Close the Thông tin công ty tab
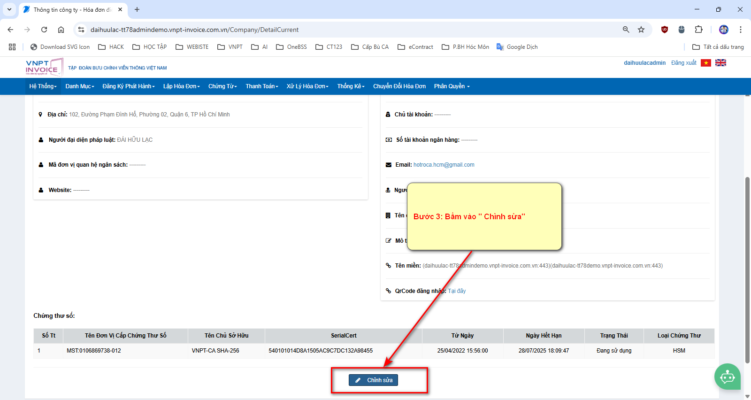The image size is (751, 400). click(120, 10)
